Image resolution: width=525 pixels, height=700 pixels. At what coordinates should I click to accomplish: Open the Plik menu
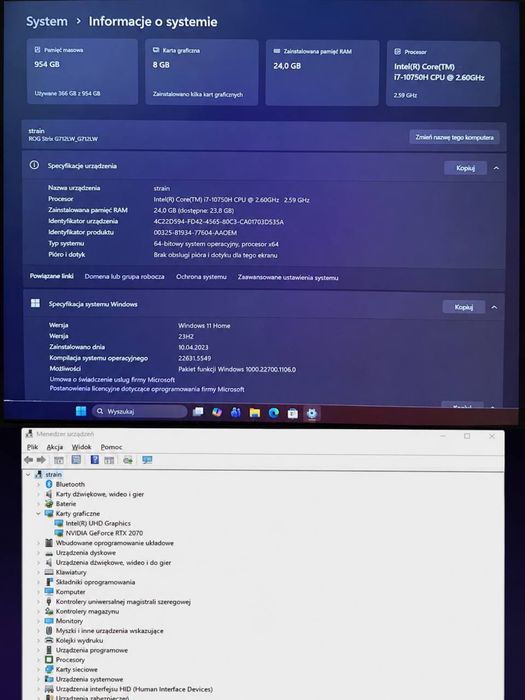[x=32, y=447]
